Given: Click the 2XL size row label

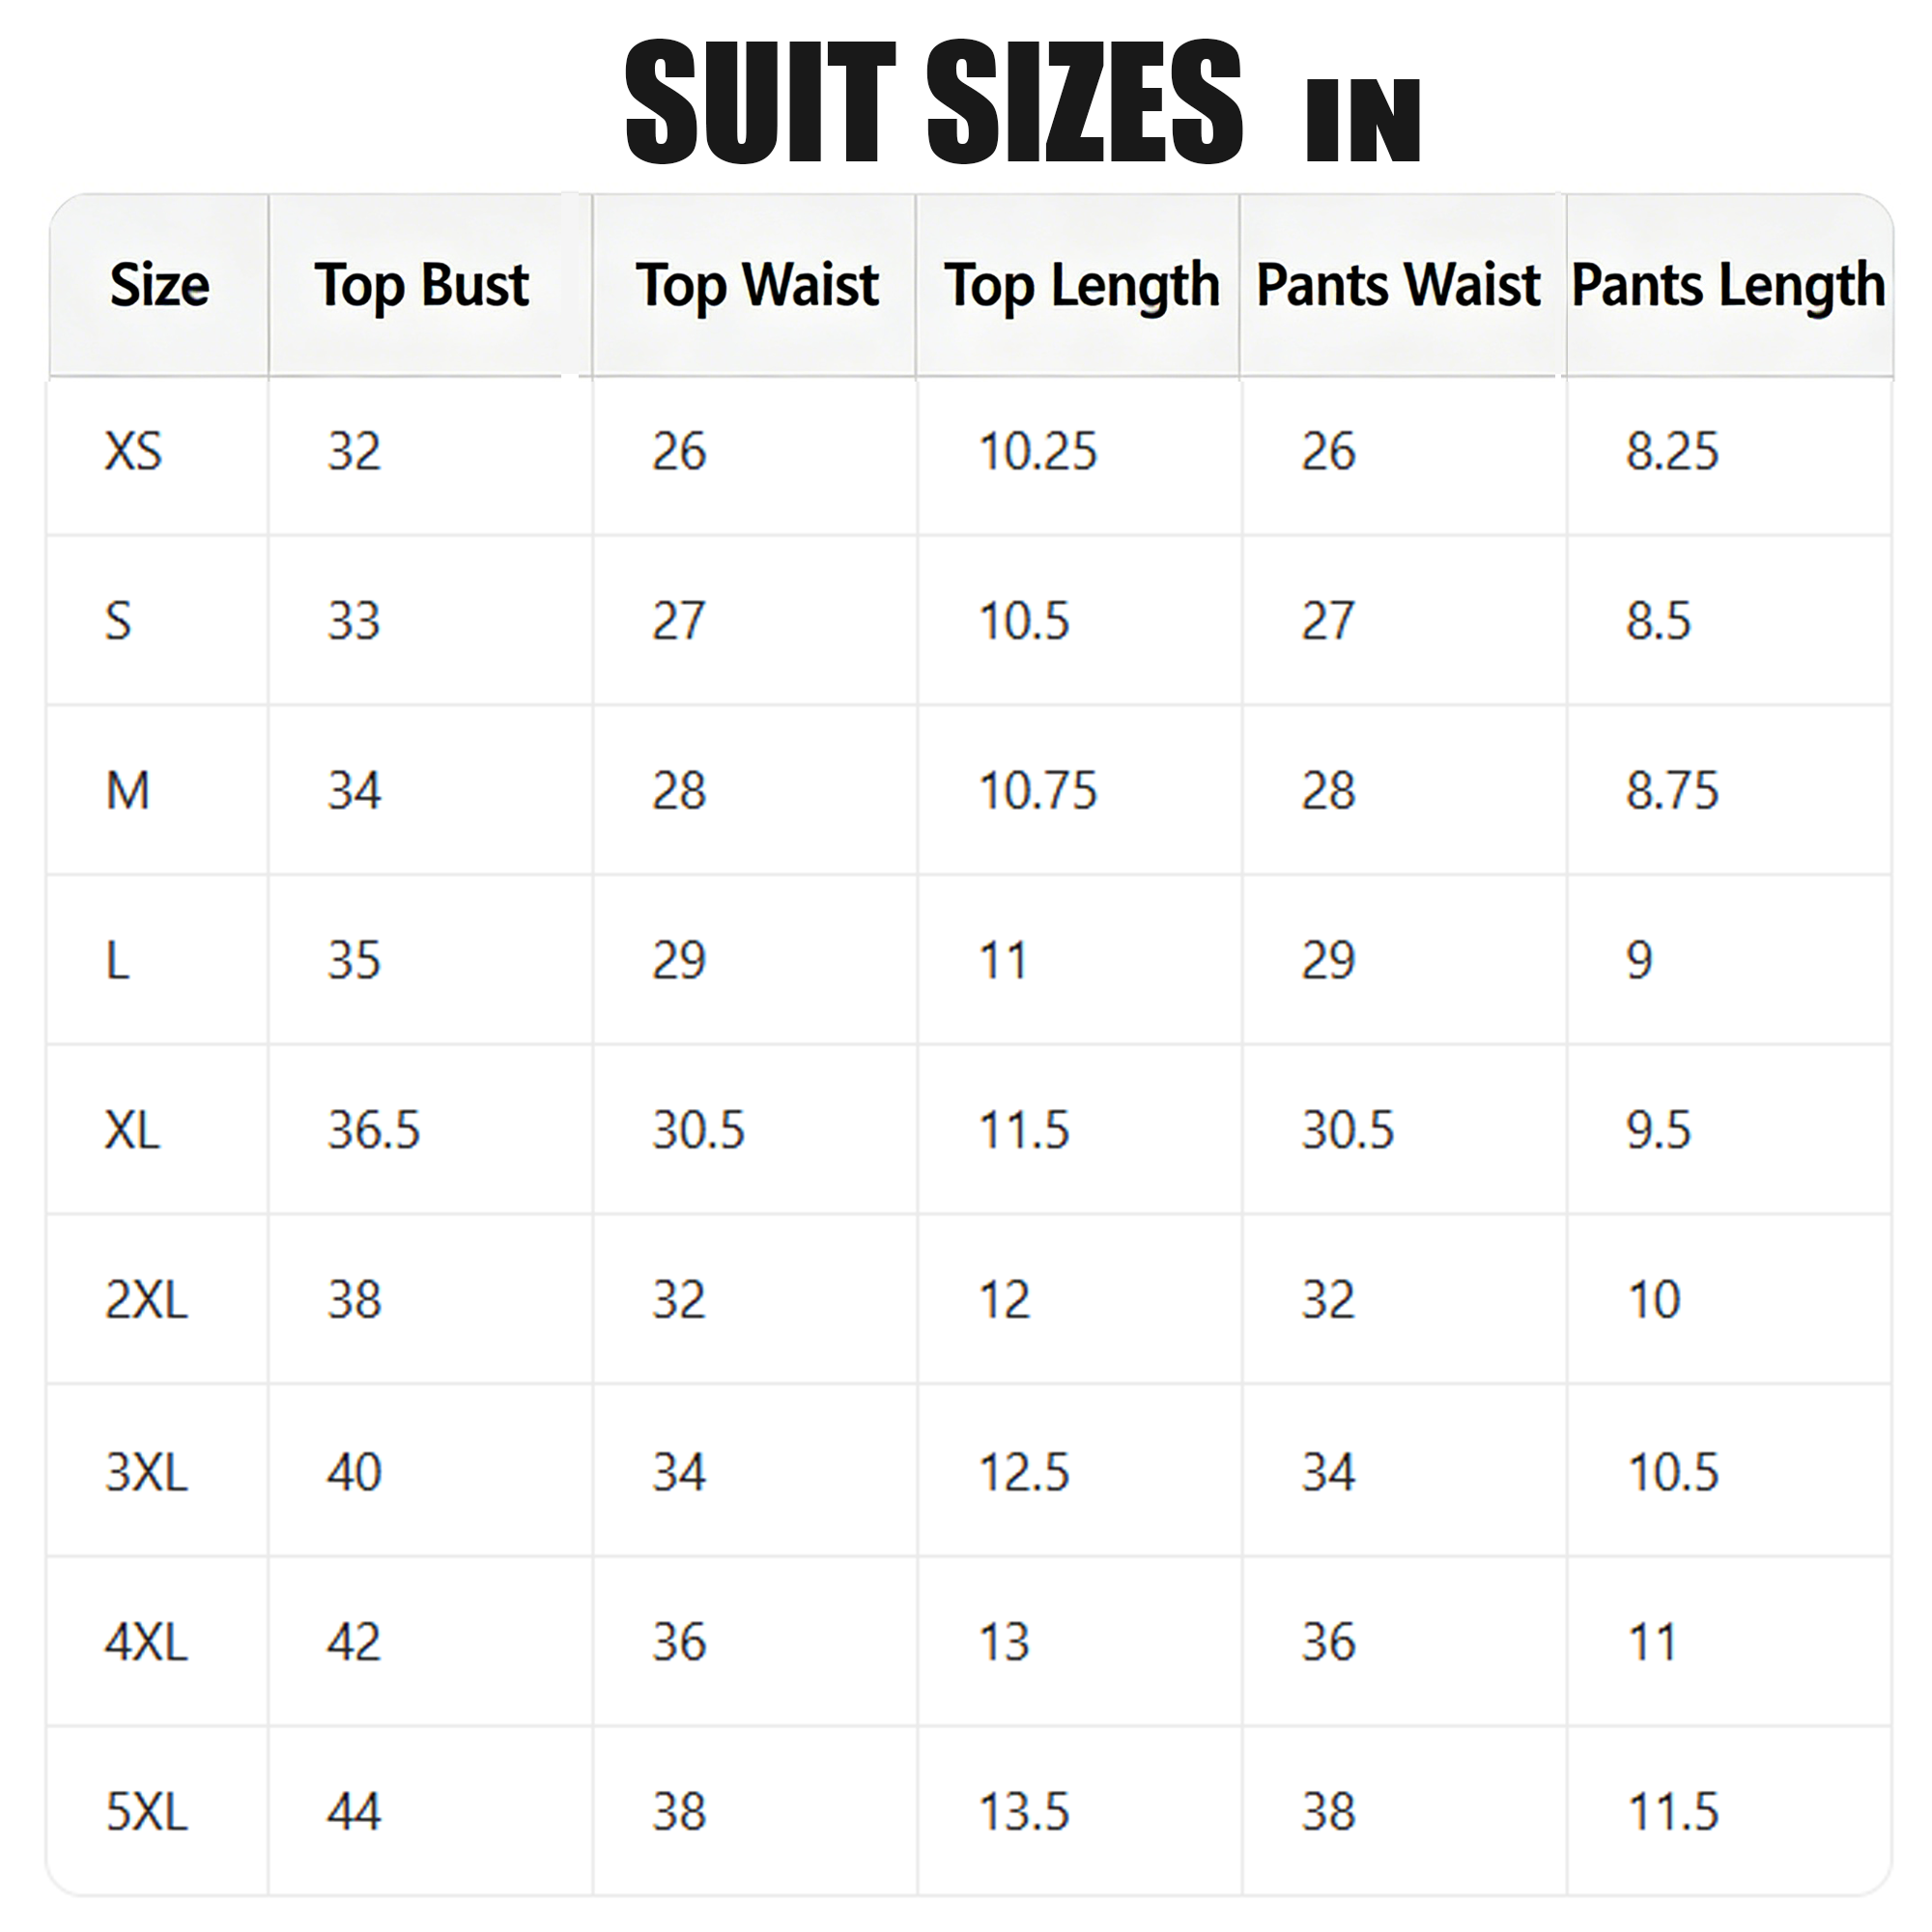Looking at the screenshot, I should (146, 1300).
